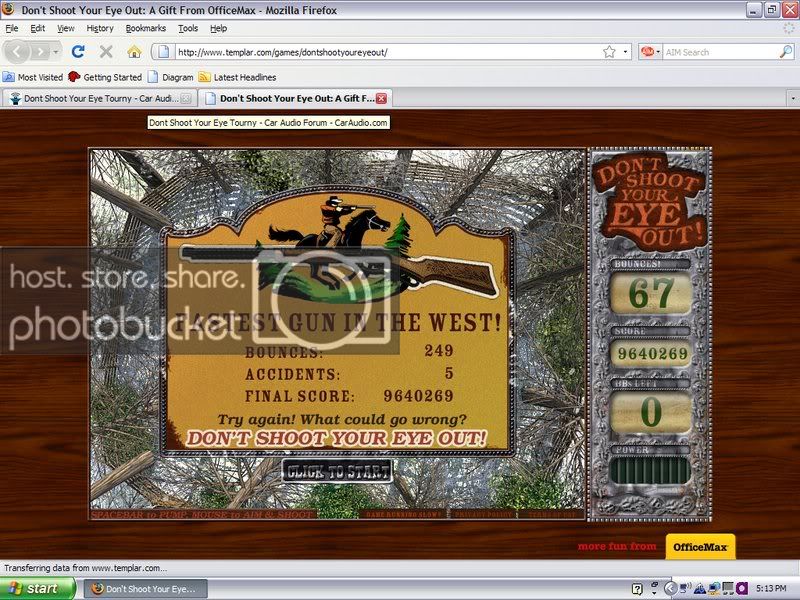
Task: Click the language bar help icon in taskbar
Action: pyautogui.click(x=637, y=589)
